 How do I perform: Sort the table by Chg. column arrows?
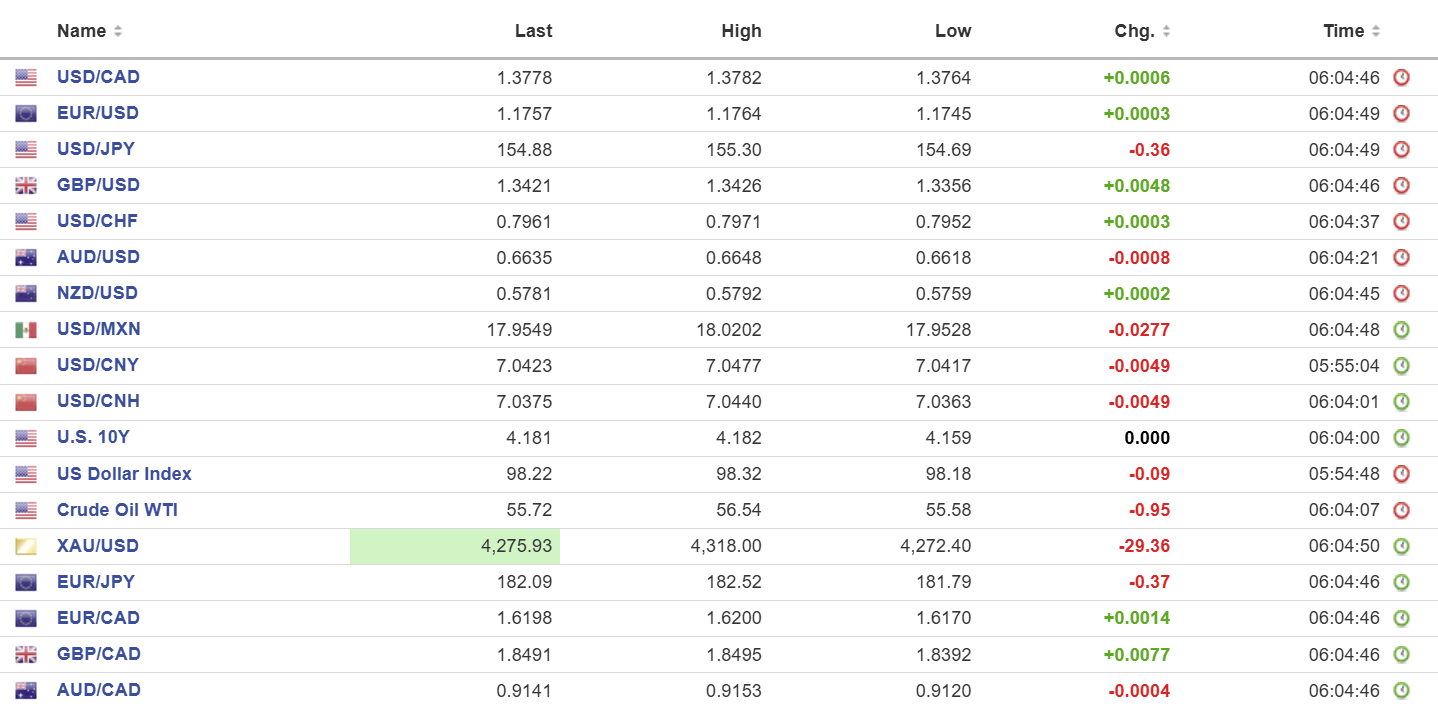click(1166, 31)
